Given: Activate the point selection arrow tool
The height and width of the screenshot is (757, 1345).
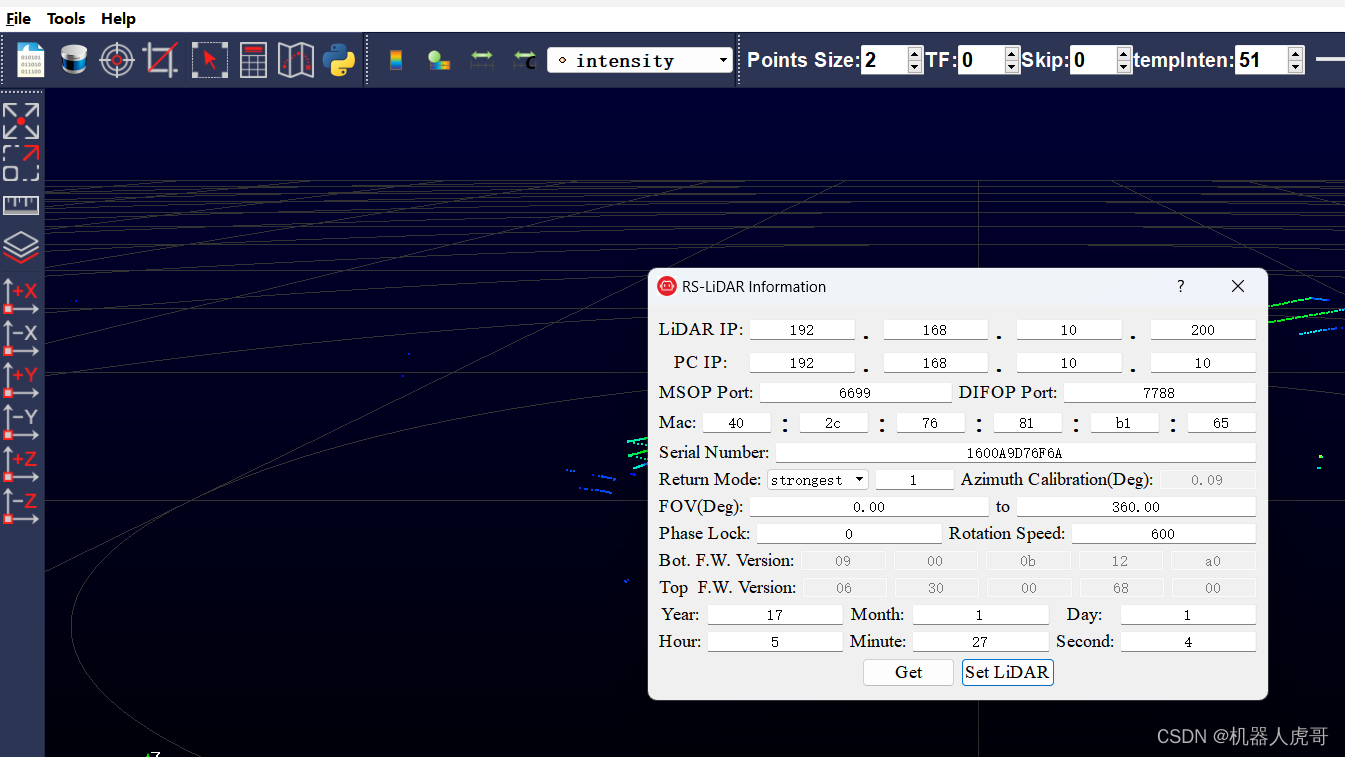Looking at the screenshot, I should pyautogui.click(x=209, y=60).
